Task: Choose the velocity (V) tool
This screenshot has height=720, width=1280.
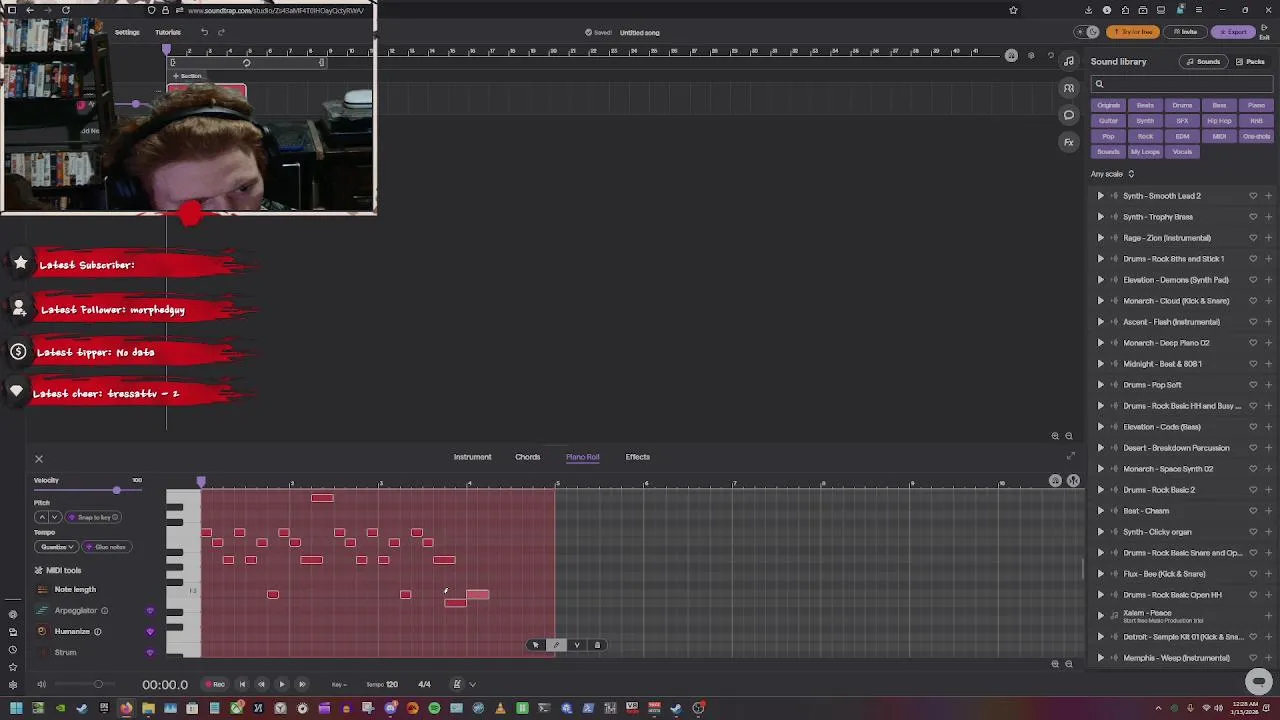Action: (577, 645)
